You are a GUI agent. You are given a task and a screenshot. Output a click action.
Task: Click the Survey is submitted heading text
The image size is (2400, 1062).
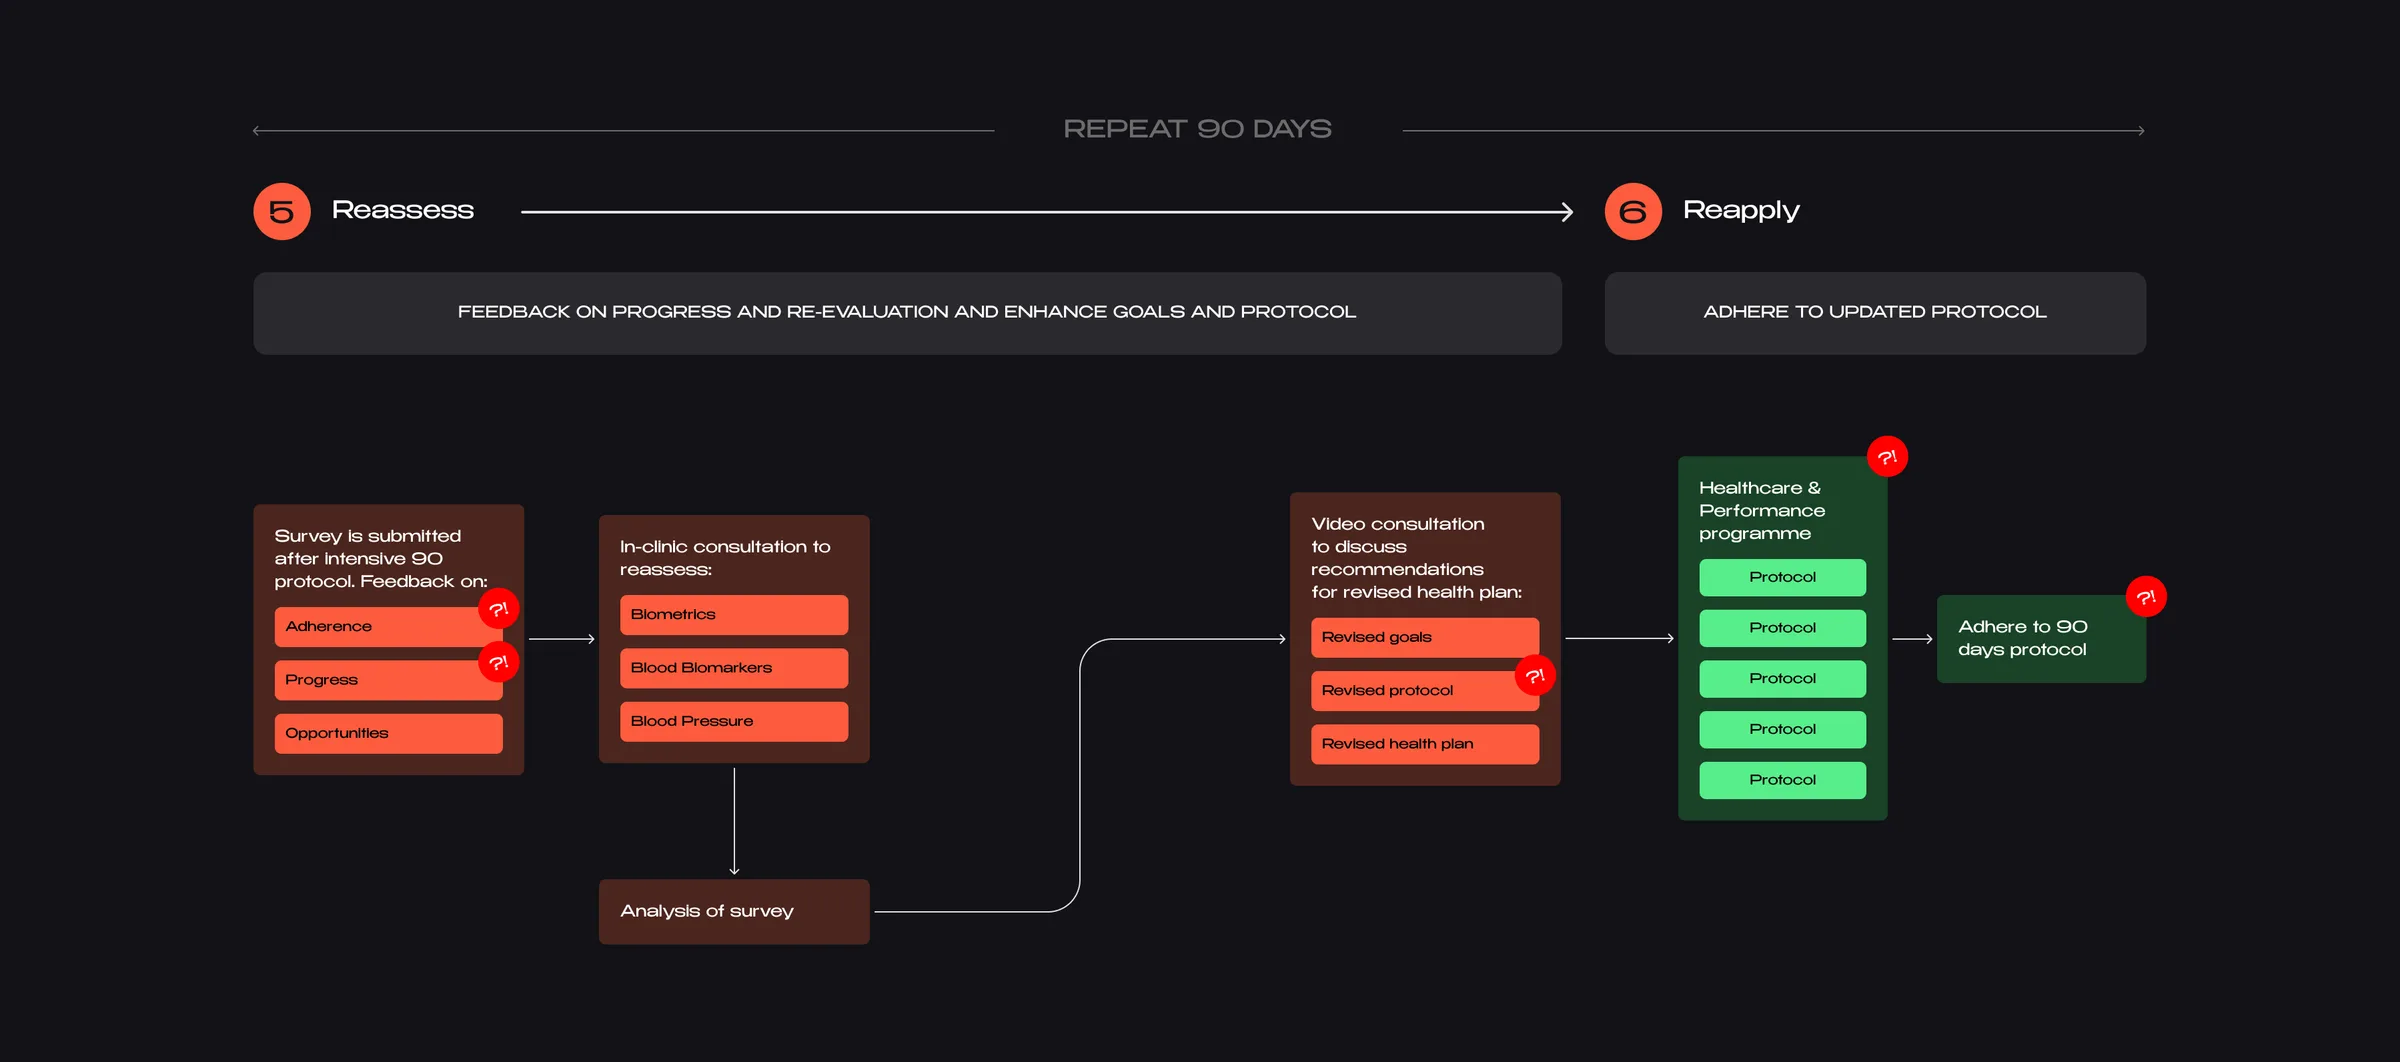pyautogui.click(x=381, y=559)
